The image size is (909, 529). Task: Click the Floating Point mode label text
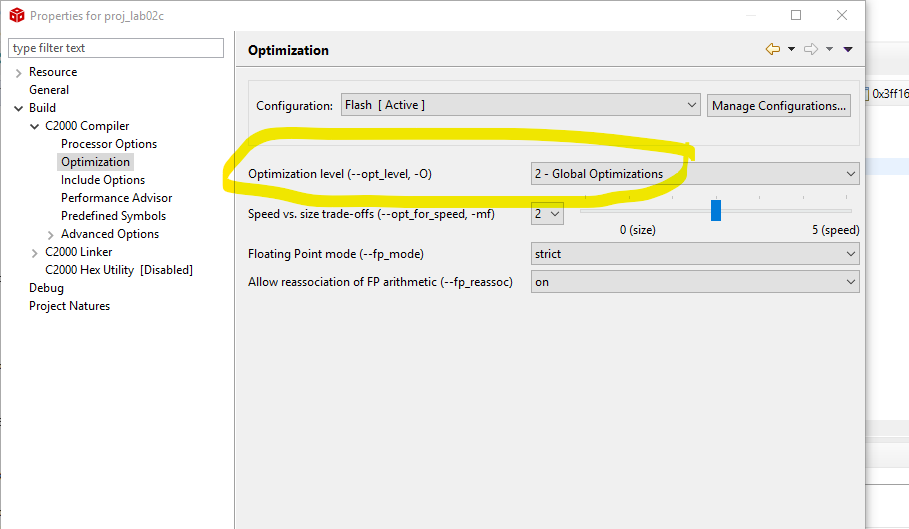336,254
